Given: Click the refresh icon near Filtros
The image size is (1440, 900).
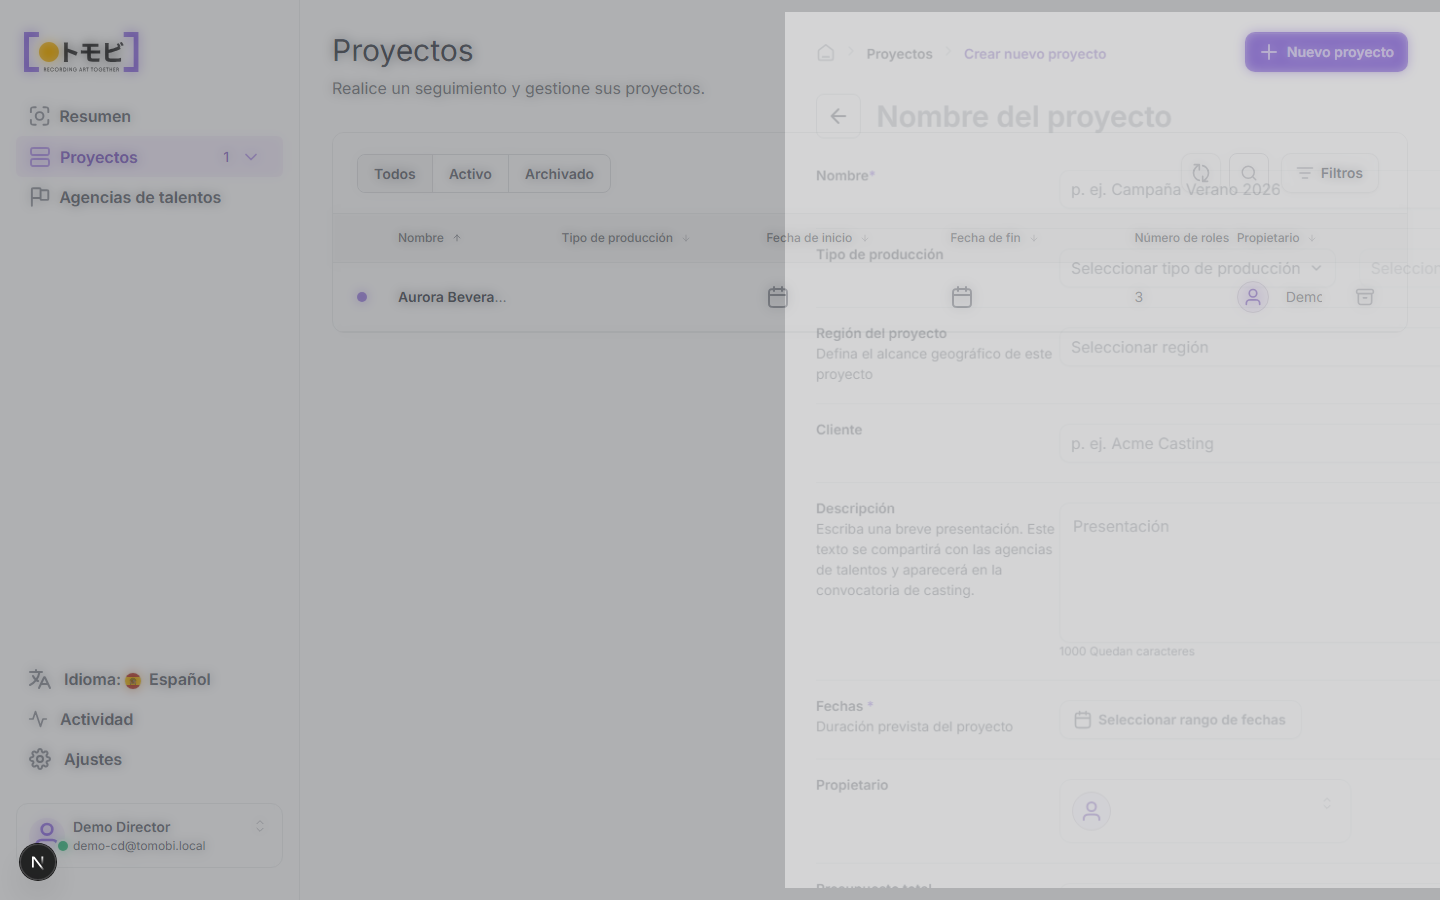Looking at the screenshot, I should 1201,173.
